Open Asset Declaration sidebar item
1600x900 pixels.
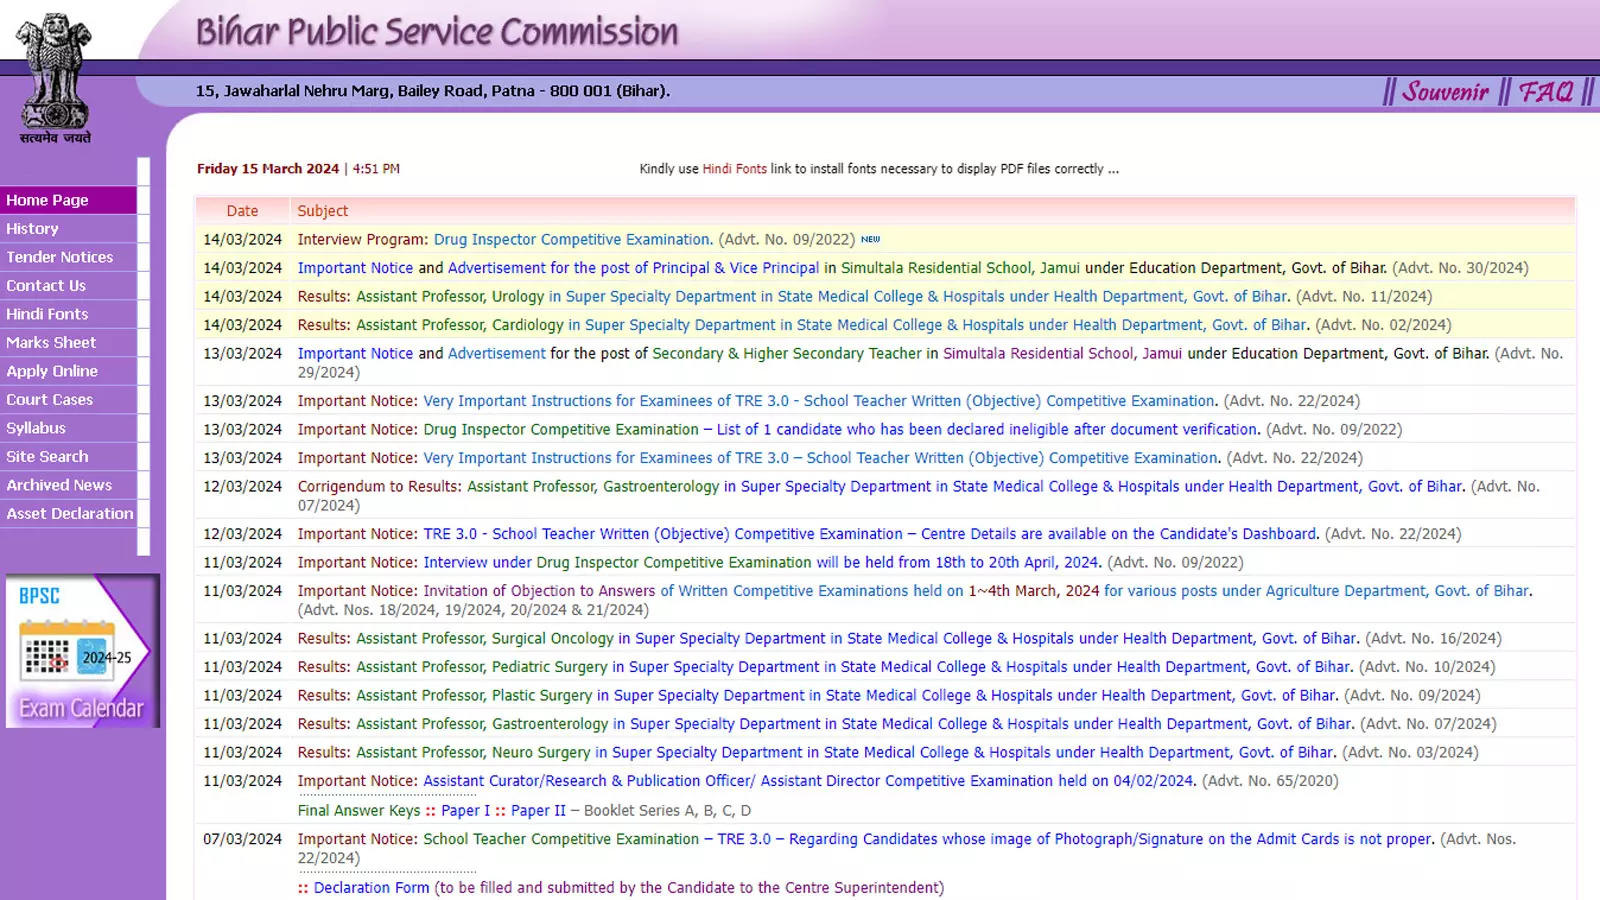tap(68, 514)
